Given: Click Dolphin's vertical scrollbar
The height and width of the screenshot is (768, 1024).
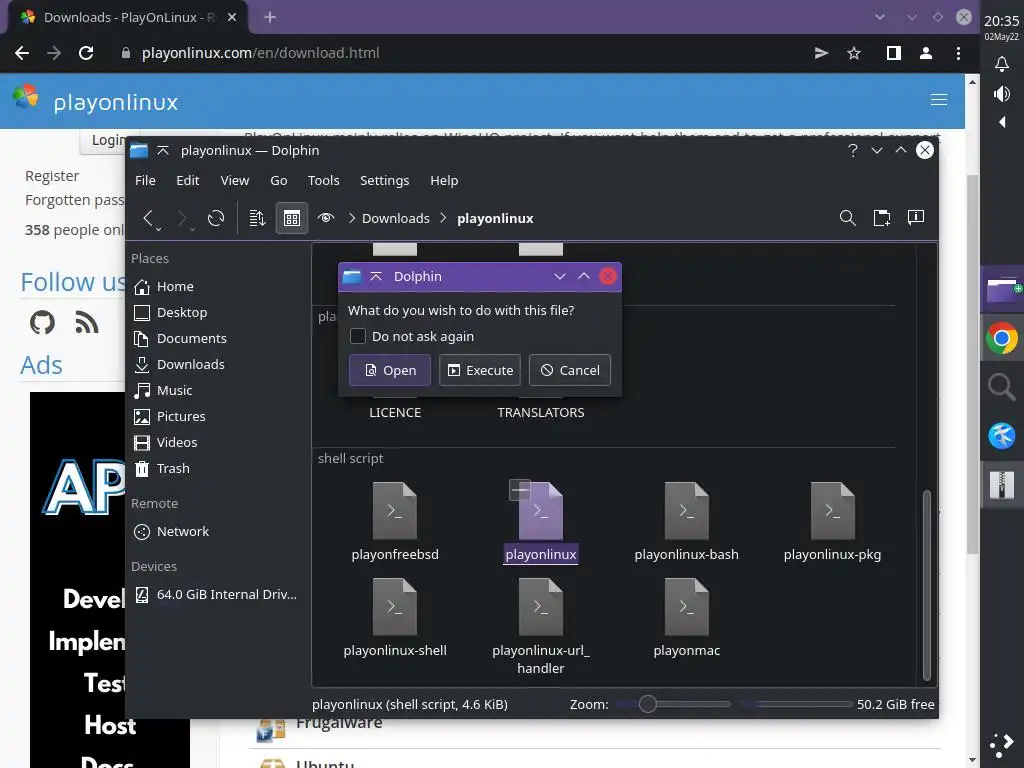Looking at the screenshot, I should point(926,585).
